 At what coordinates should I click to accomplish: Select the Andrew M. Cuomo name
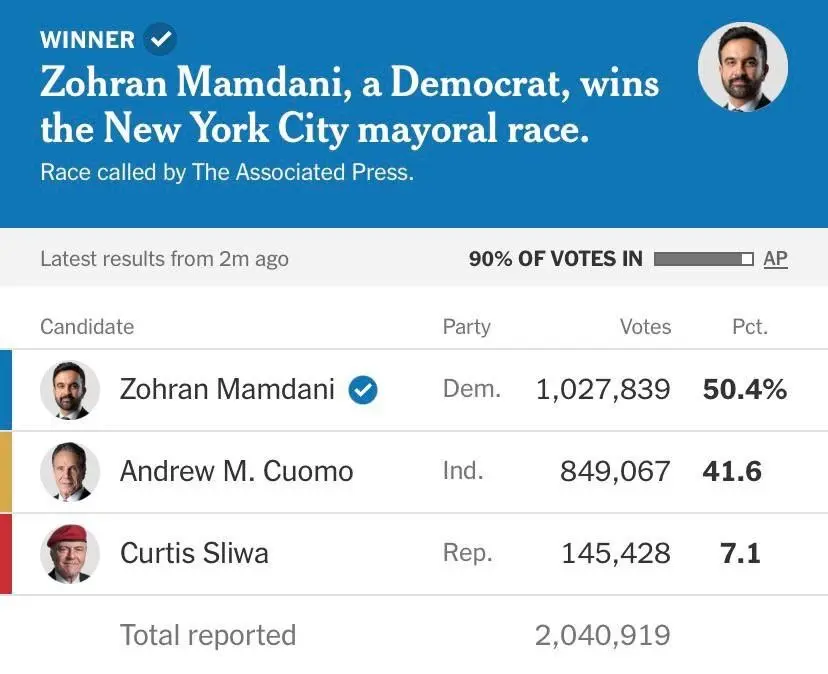(236, 472)
